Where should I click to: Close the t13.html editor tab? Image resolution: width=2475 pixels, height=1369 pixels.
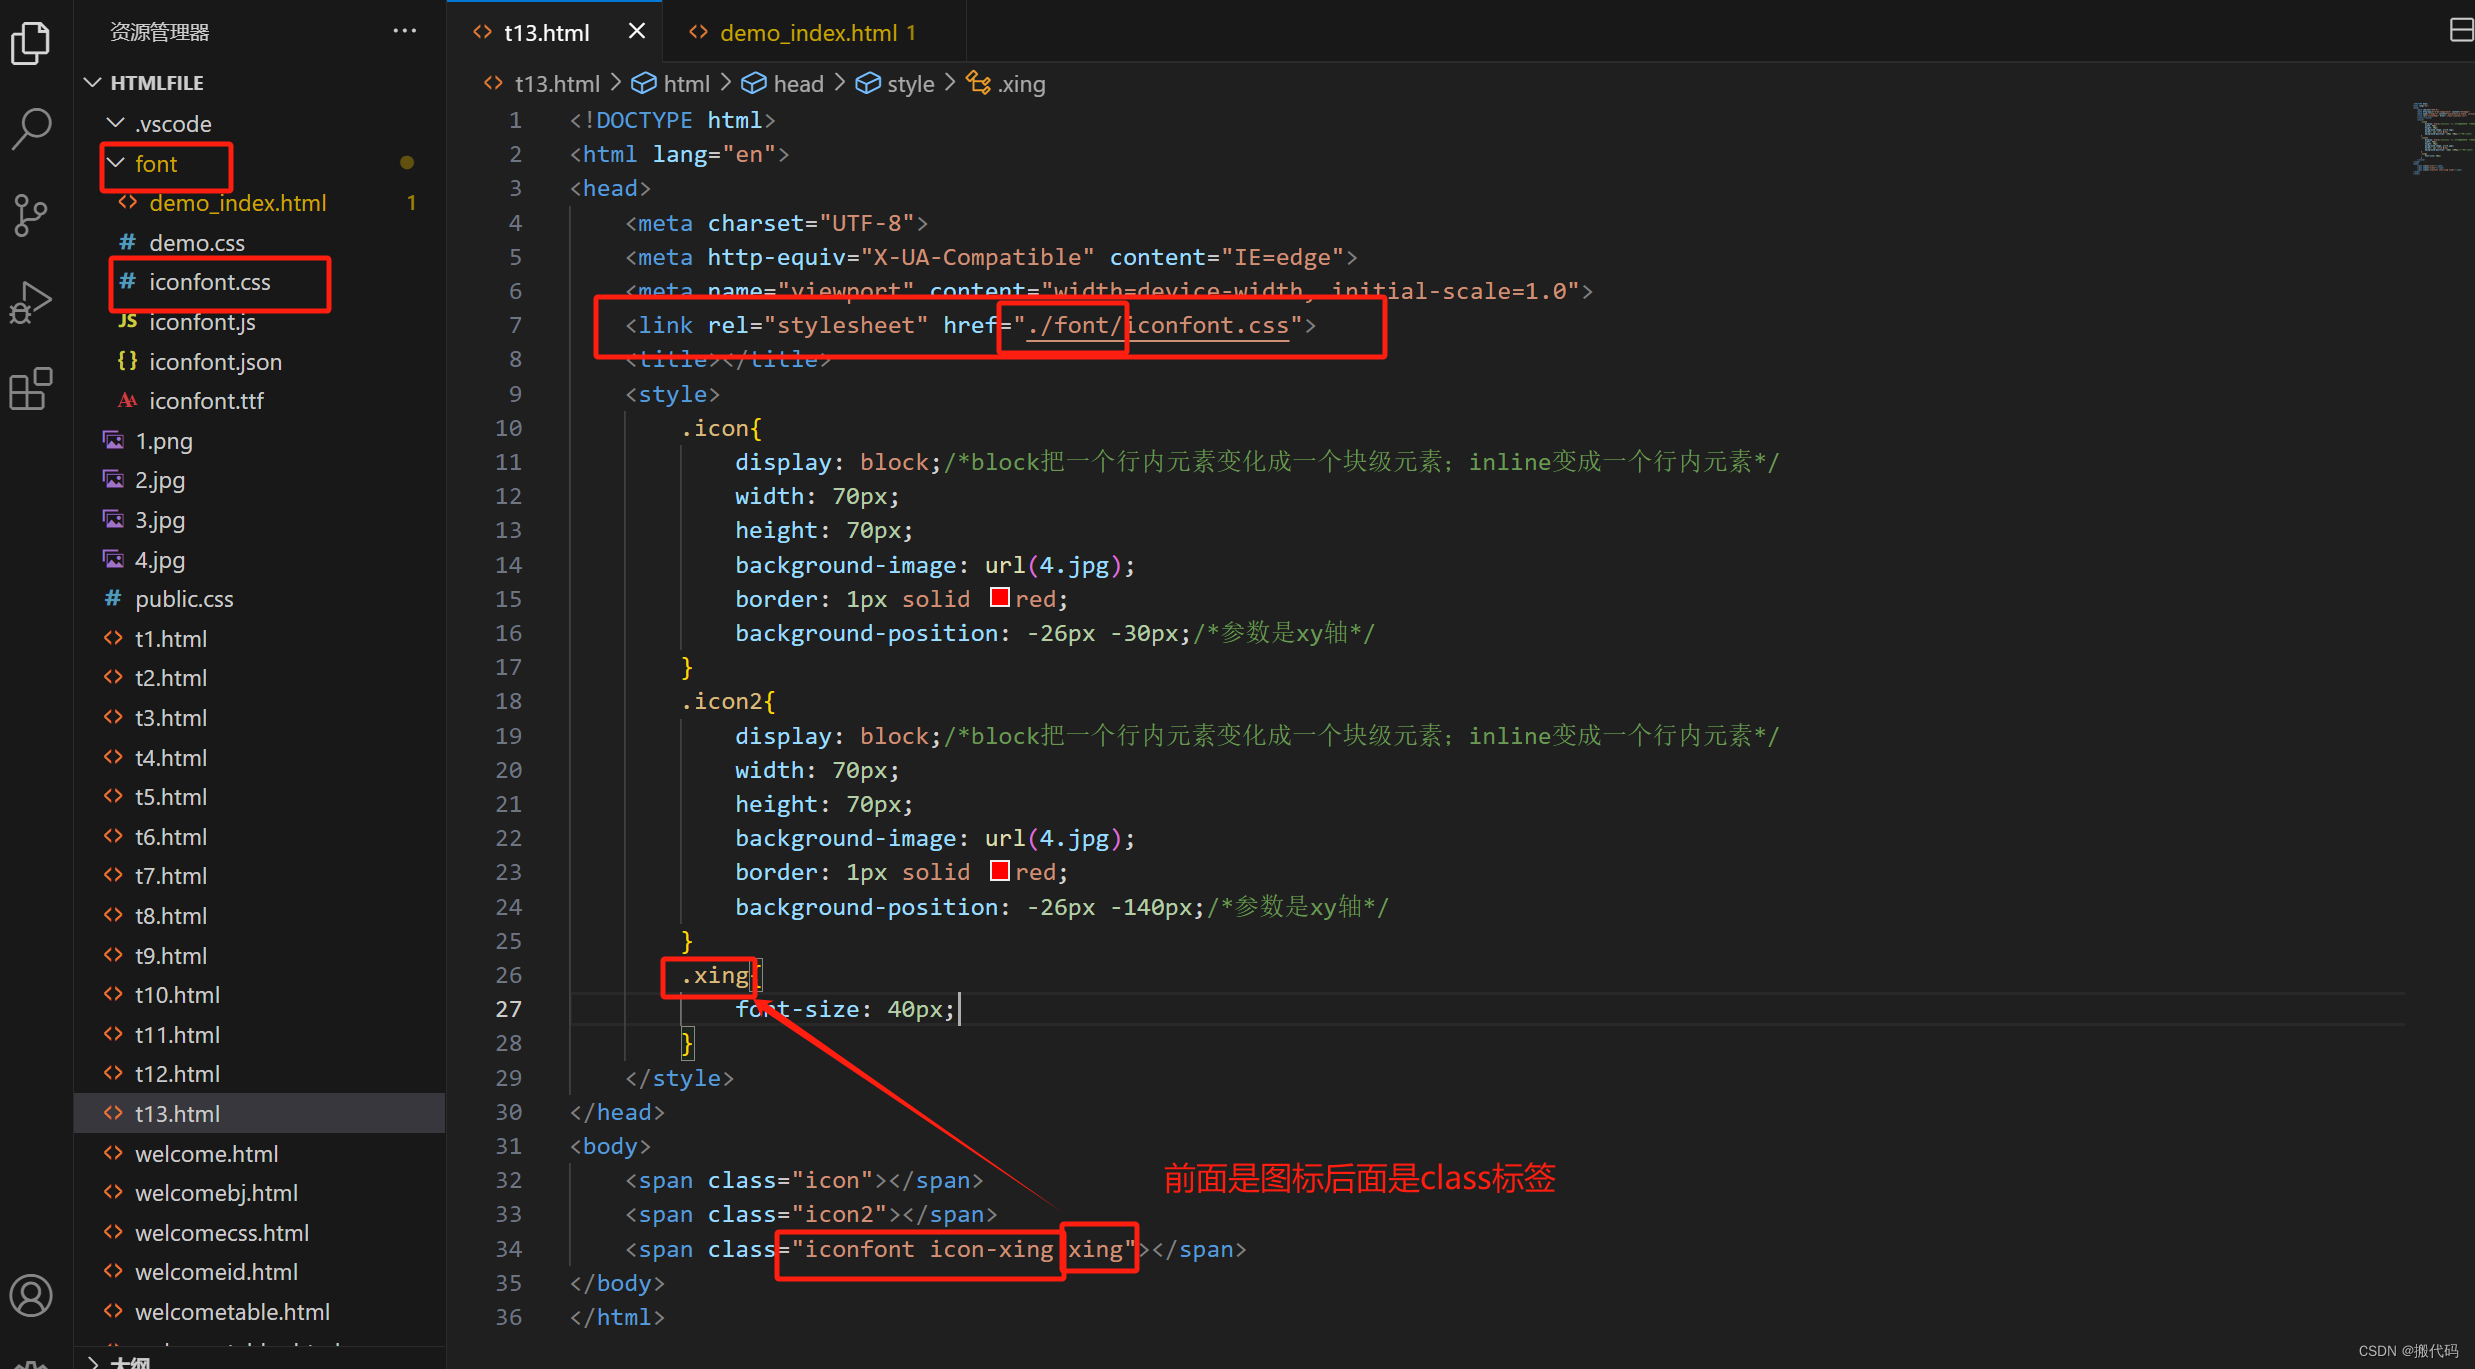click(x=636, y=31)
